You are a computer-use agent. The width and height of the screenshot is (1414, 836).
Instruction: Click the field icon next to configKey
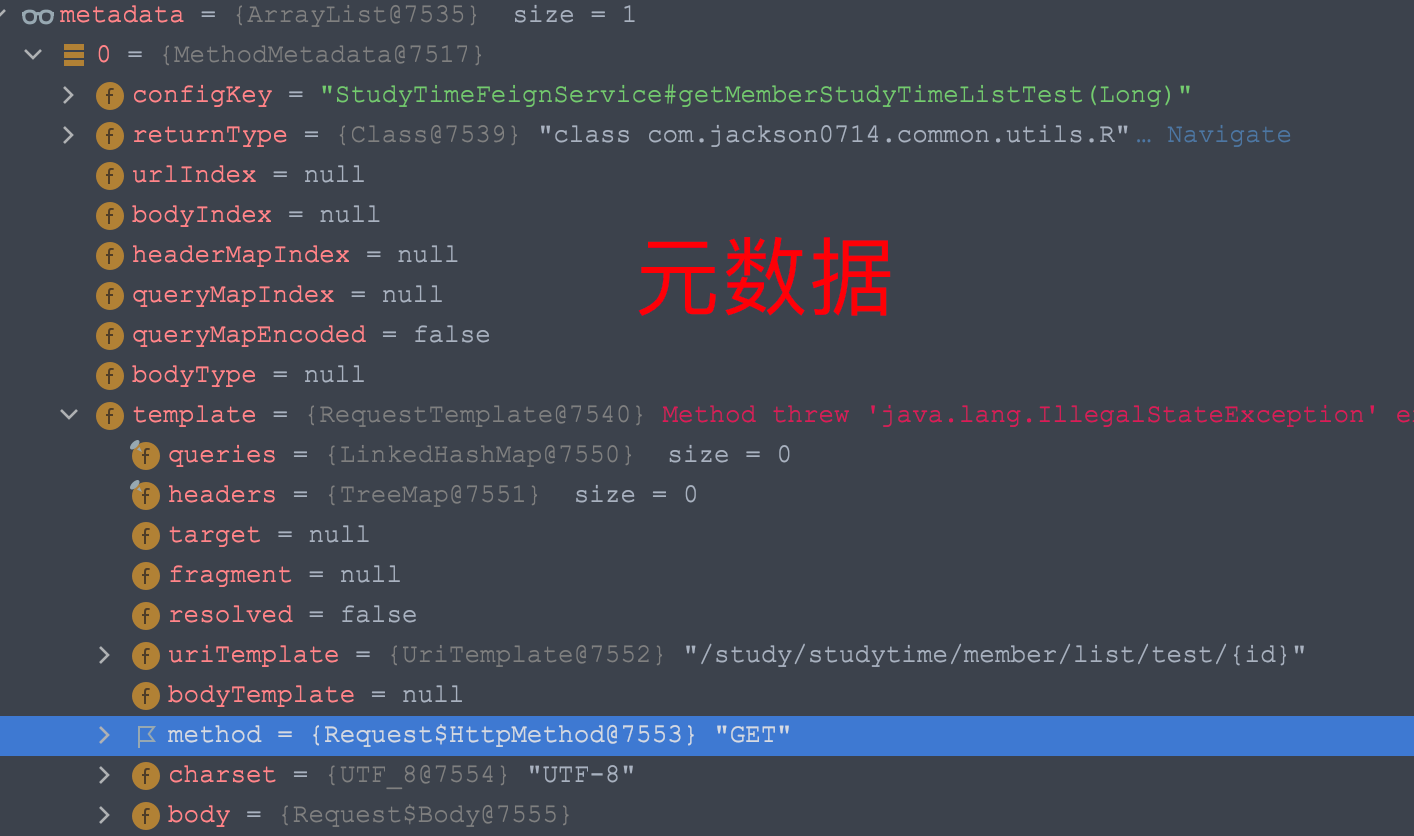coord(109,95)
